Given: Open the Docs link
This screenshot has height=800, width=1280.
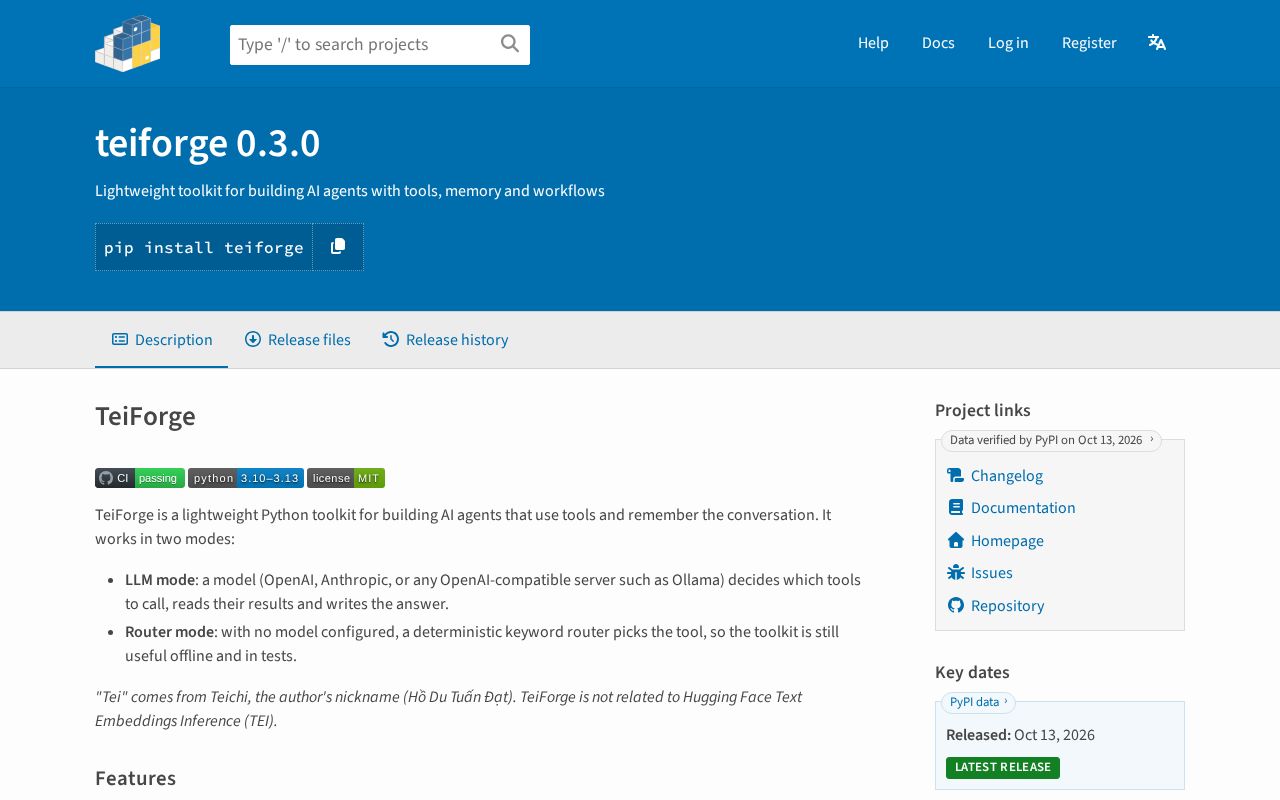Looking at the screenshot, I should pyautogui.click(x=938, y=43).
